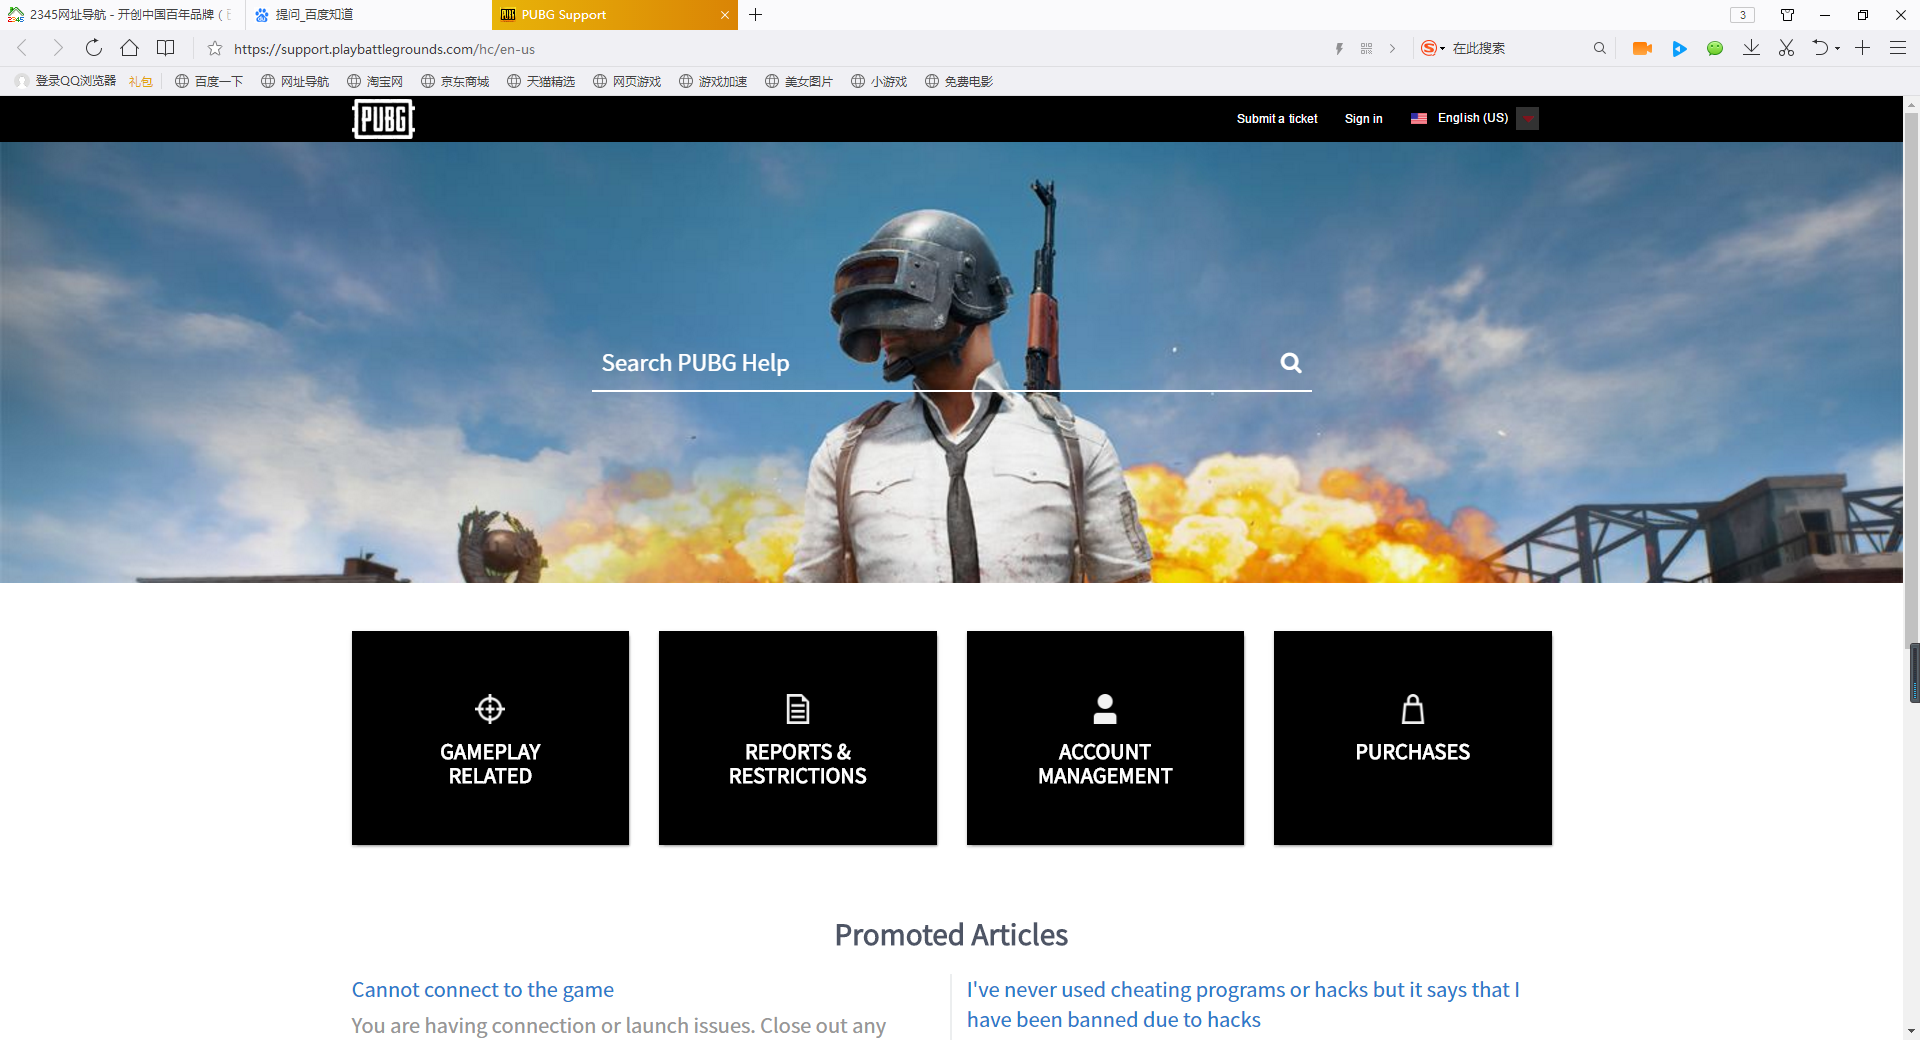Bookmark this page with the star icon
Viewport: 1920px width, 1040px height.
click(214, 48)
